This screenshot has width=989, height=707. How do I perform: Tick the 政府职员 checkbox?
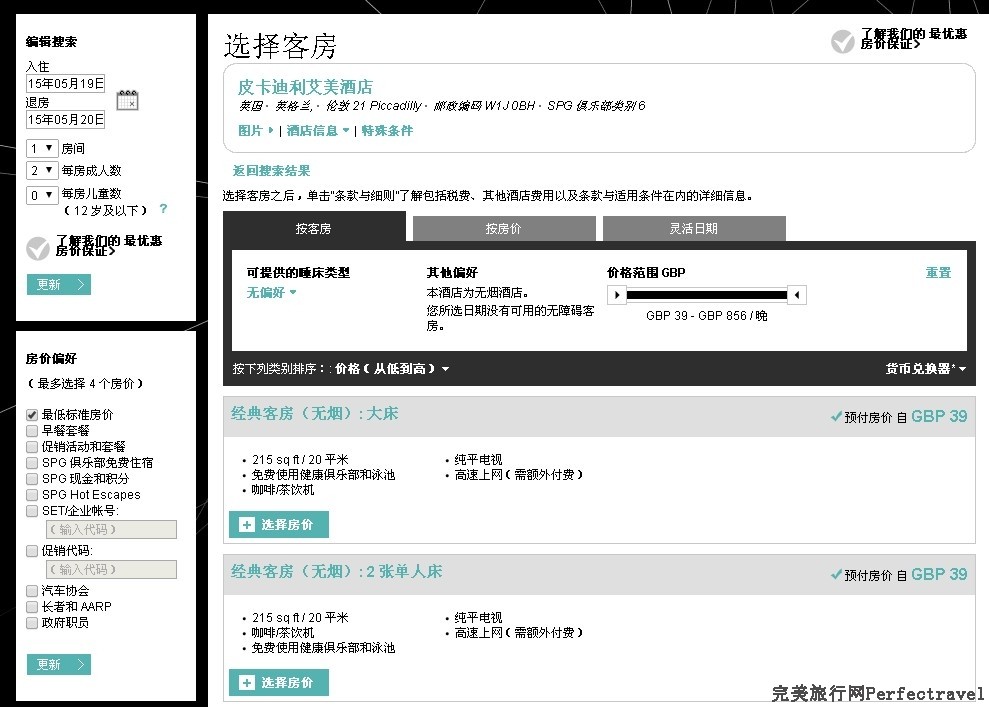coord(32,623)
